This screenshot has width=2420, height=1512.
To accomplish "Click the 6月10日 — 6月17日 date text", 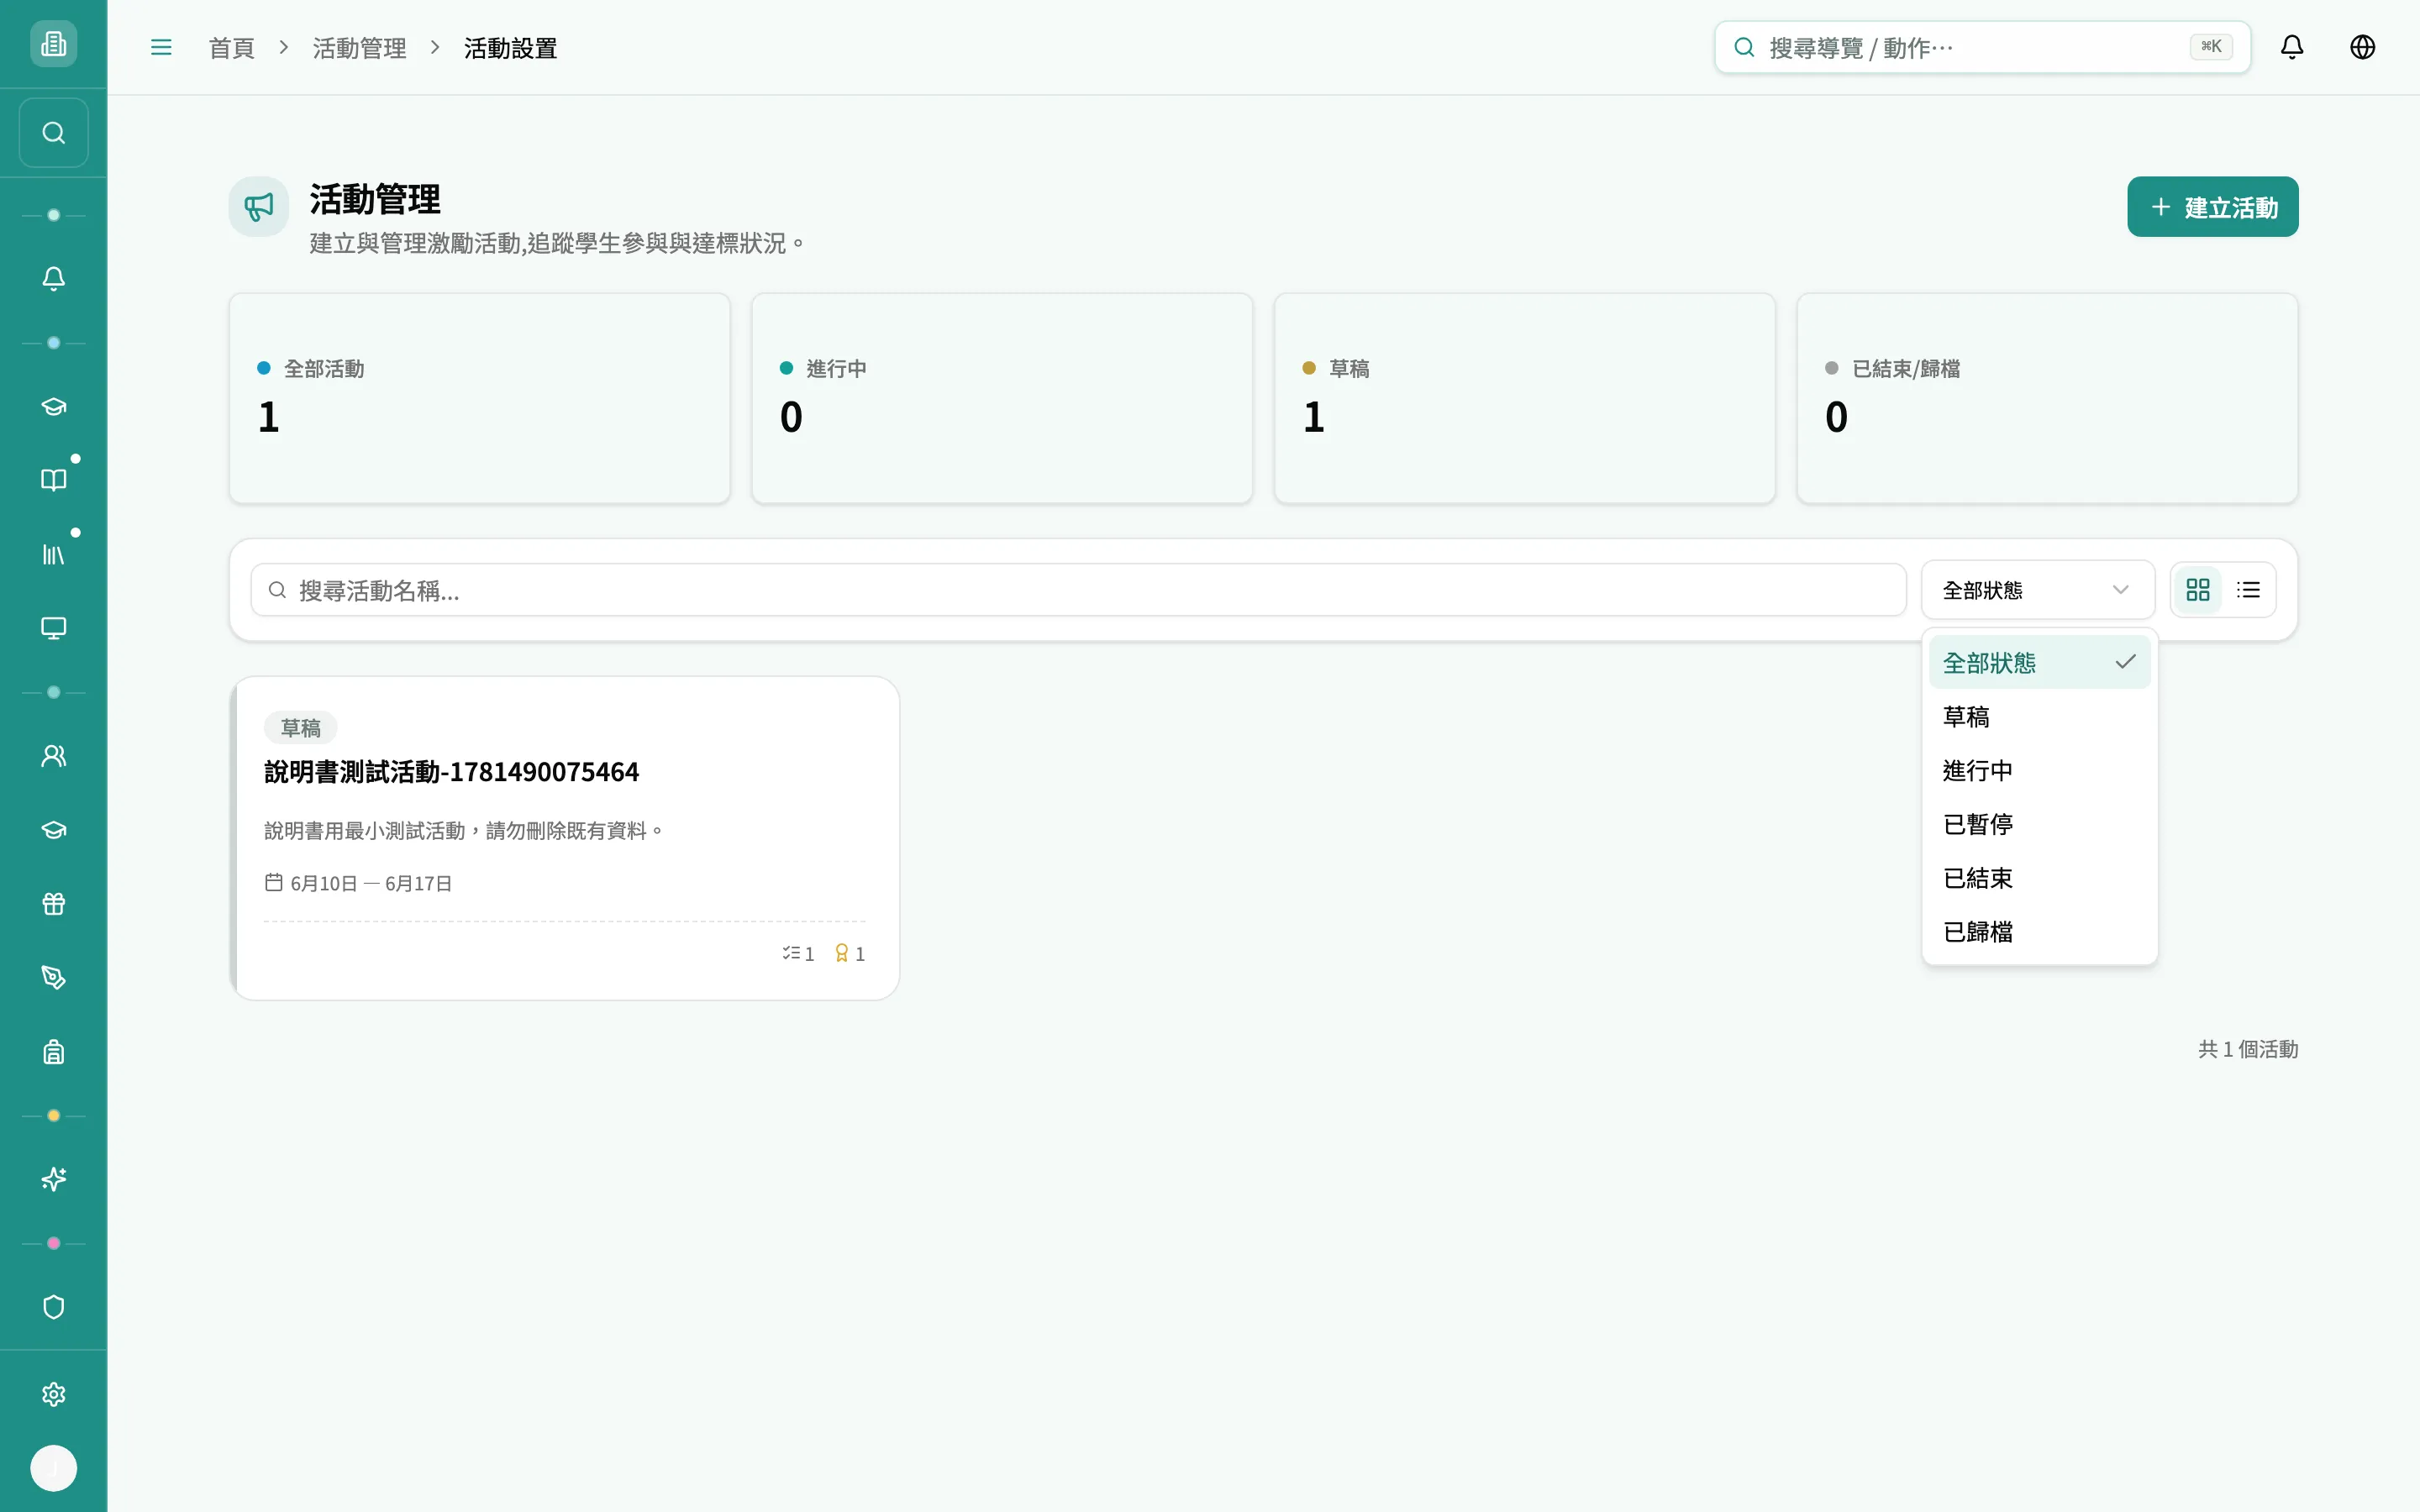I will (371, 883).
